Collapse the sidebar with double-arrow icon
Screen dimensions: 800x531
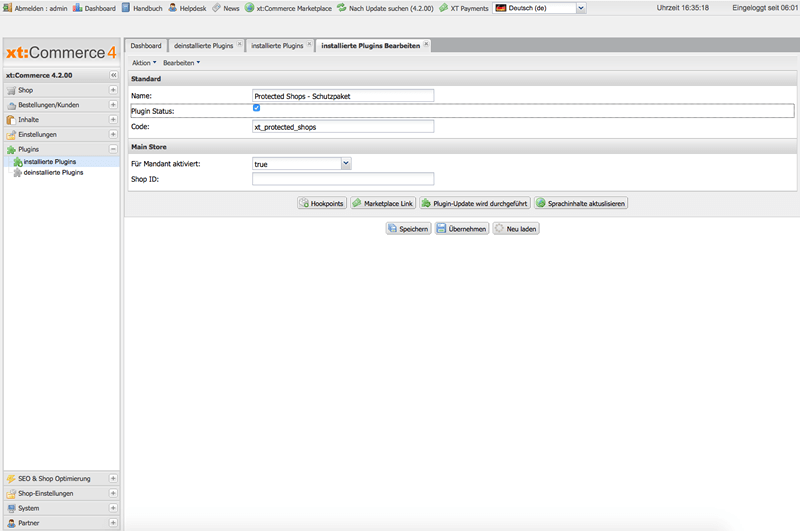pos(113,75)
